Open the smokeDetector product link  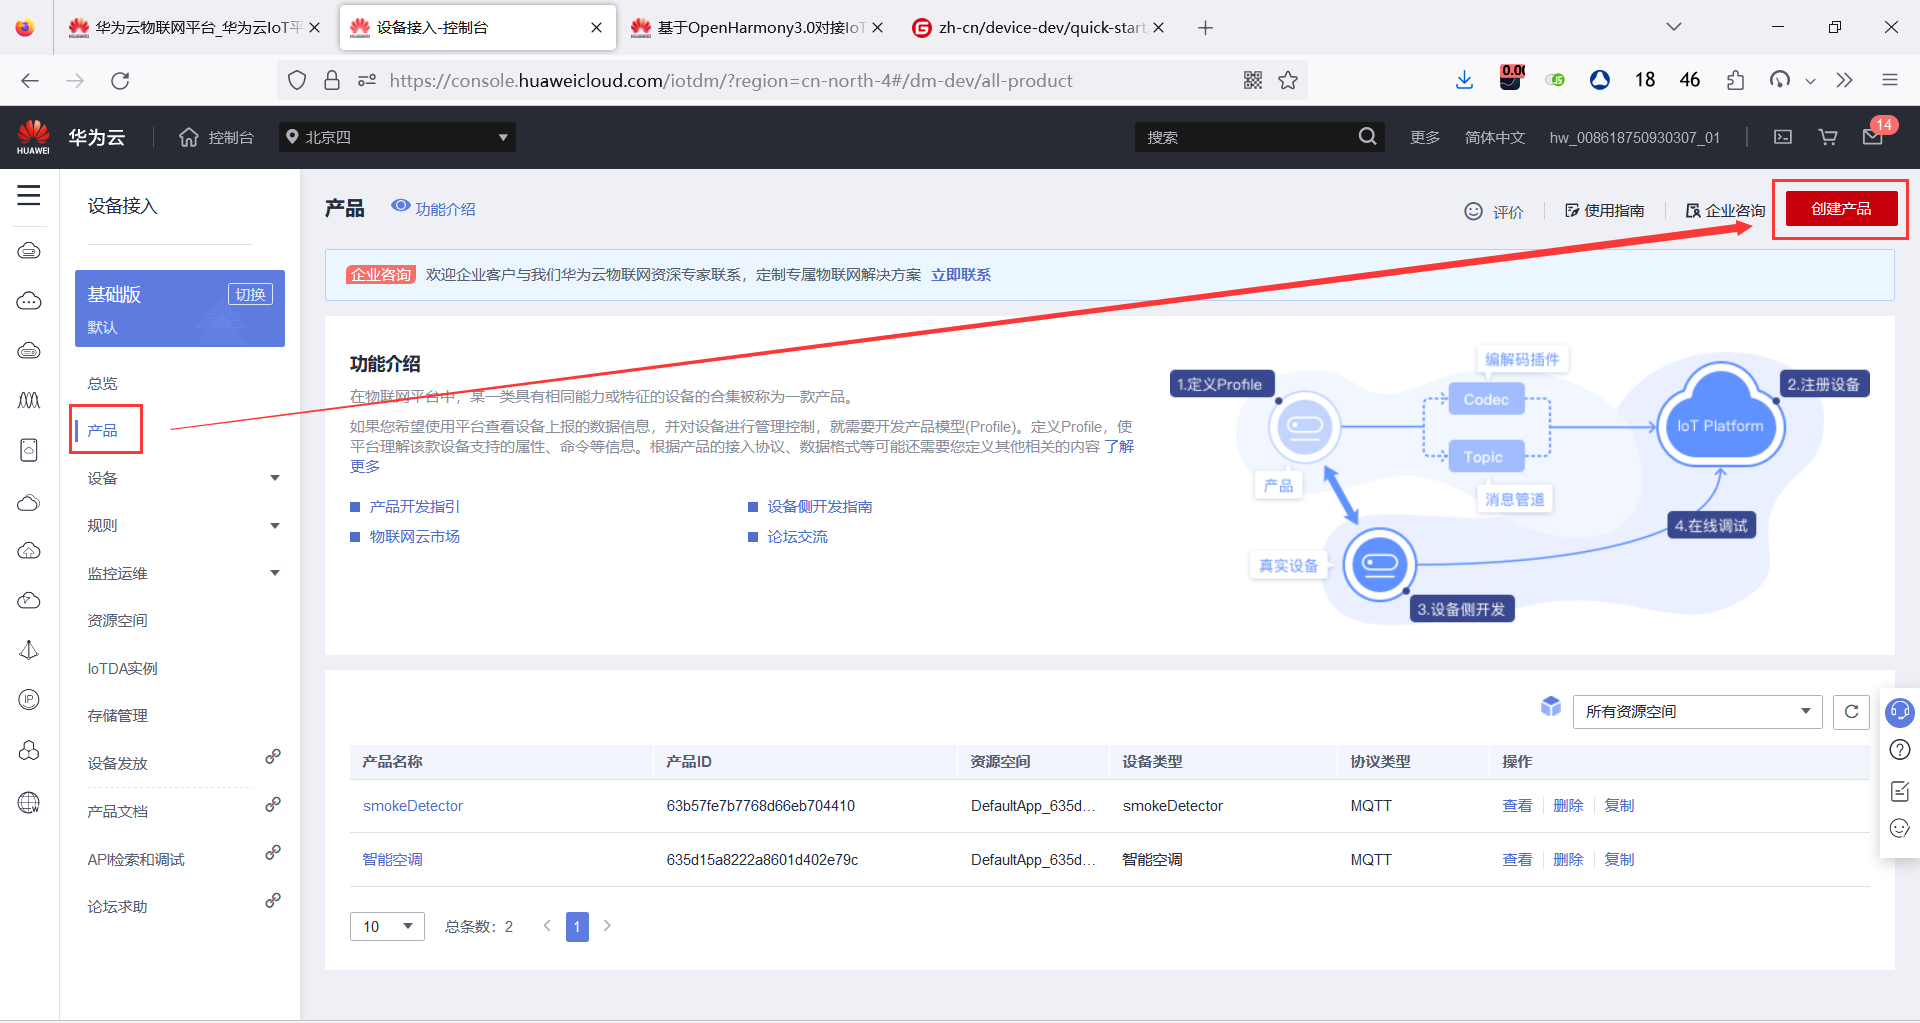(413, 806)
